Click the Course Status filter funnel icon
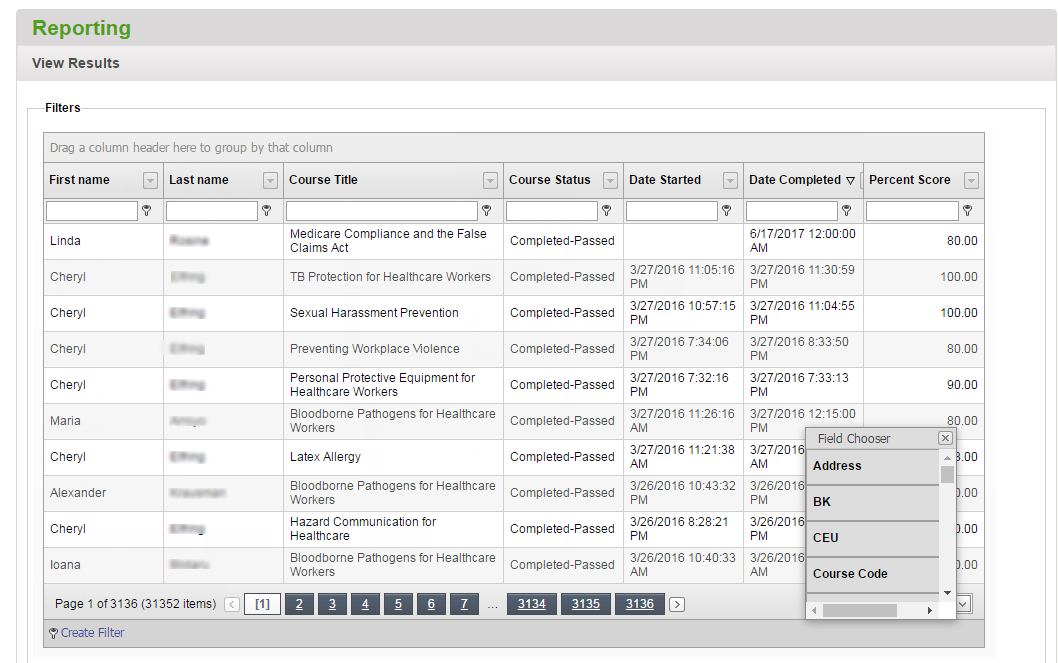 tap(606, 211)
